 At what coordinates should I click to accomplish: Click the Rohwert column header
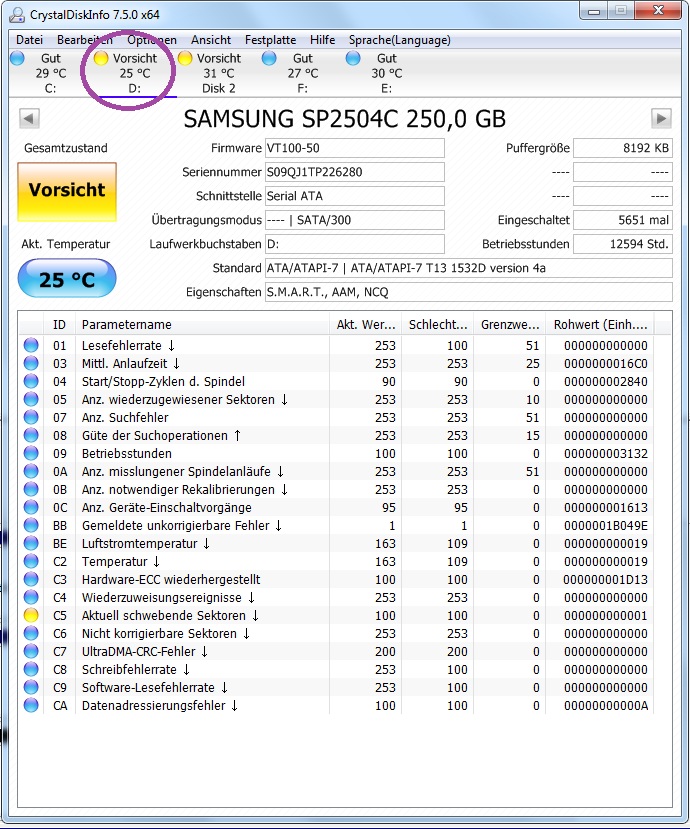pyautogui.click(x=600, y=325)
